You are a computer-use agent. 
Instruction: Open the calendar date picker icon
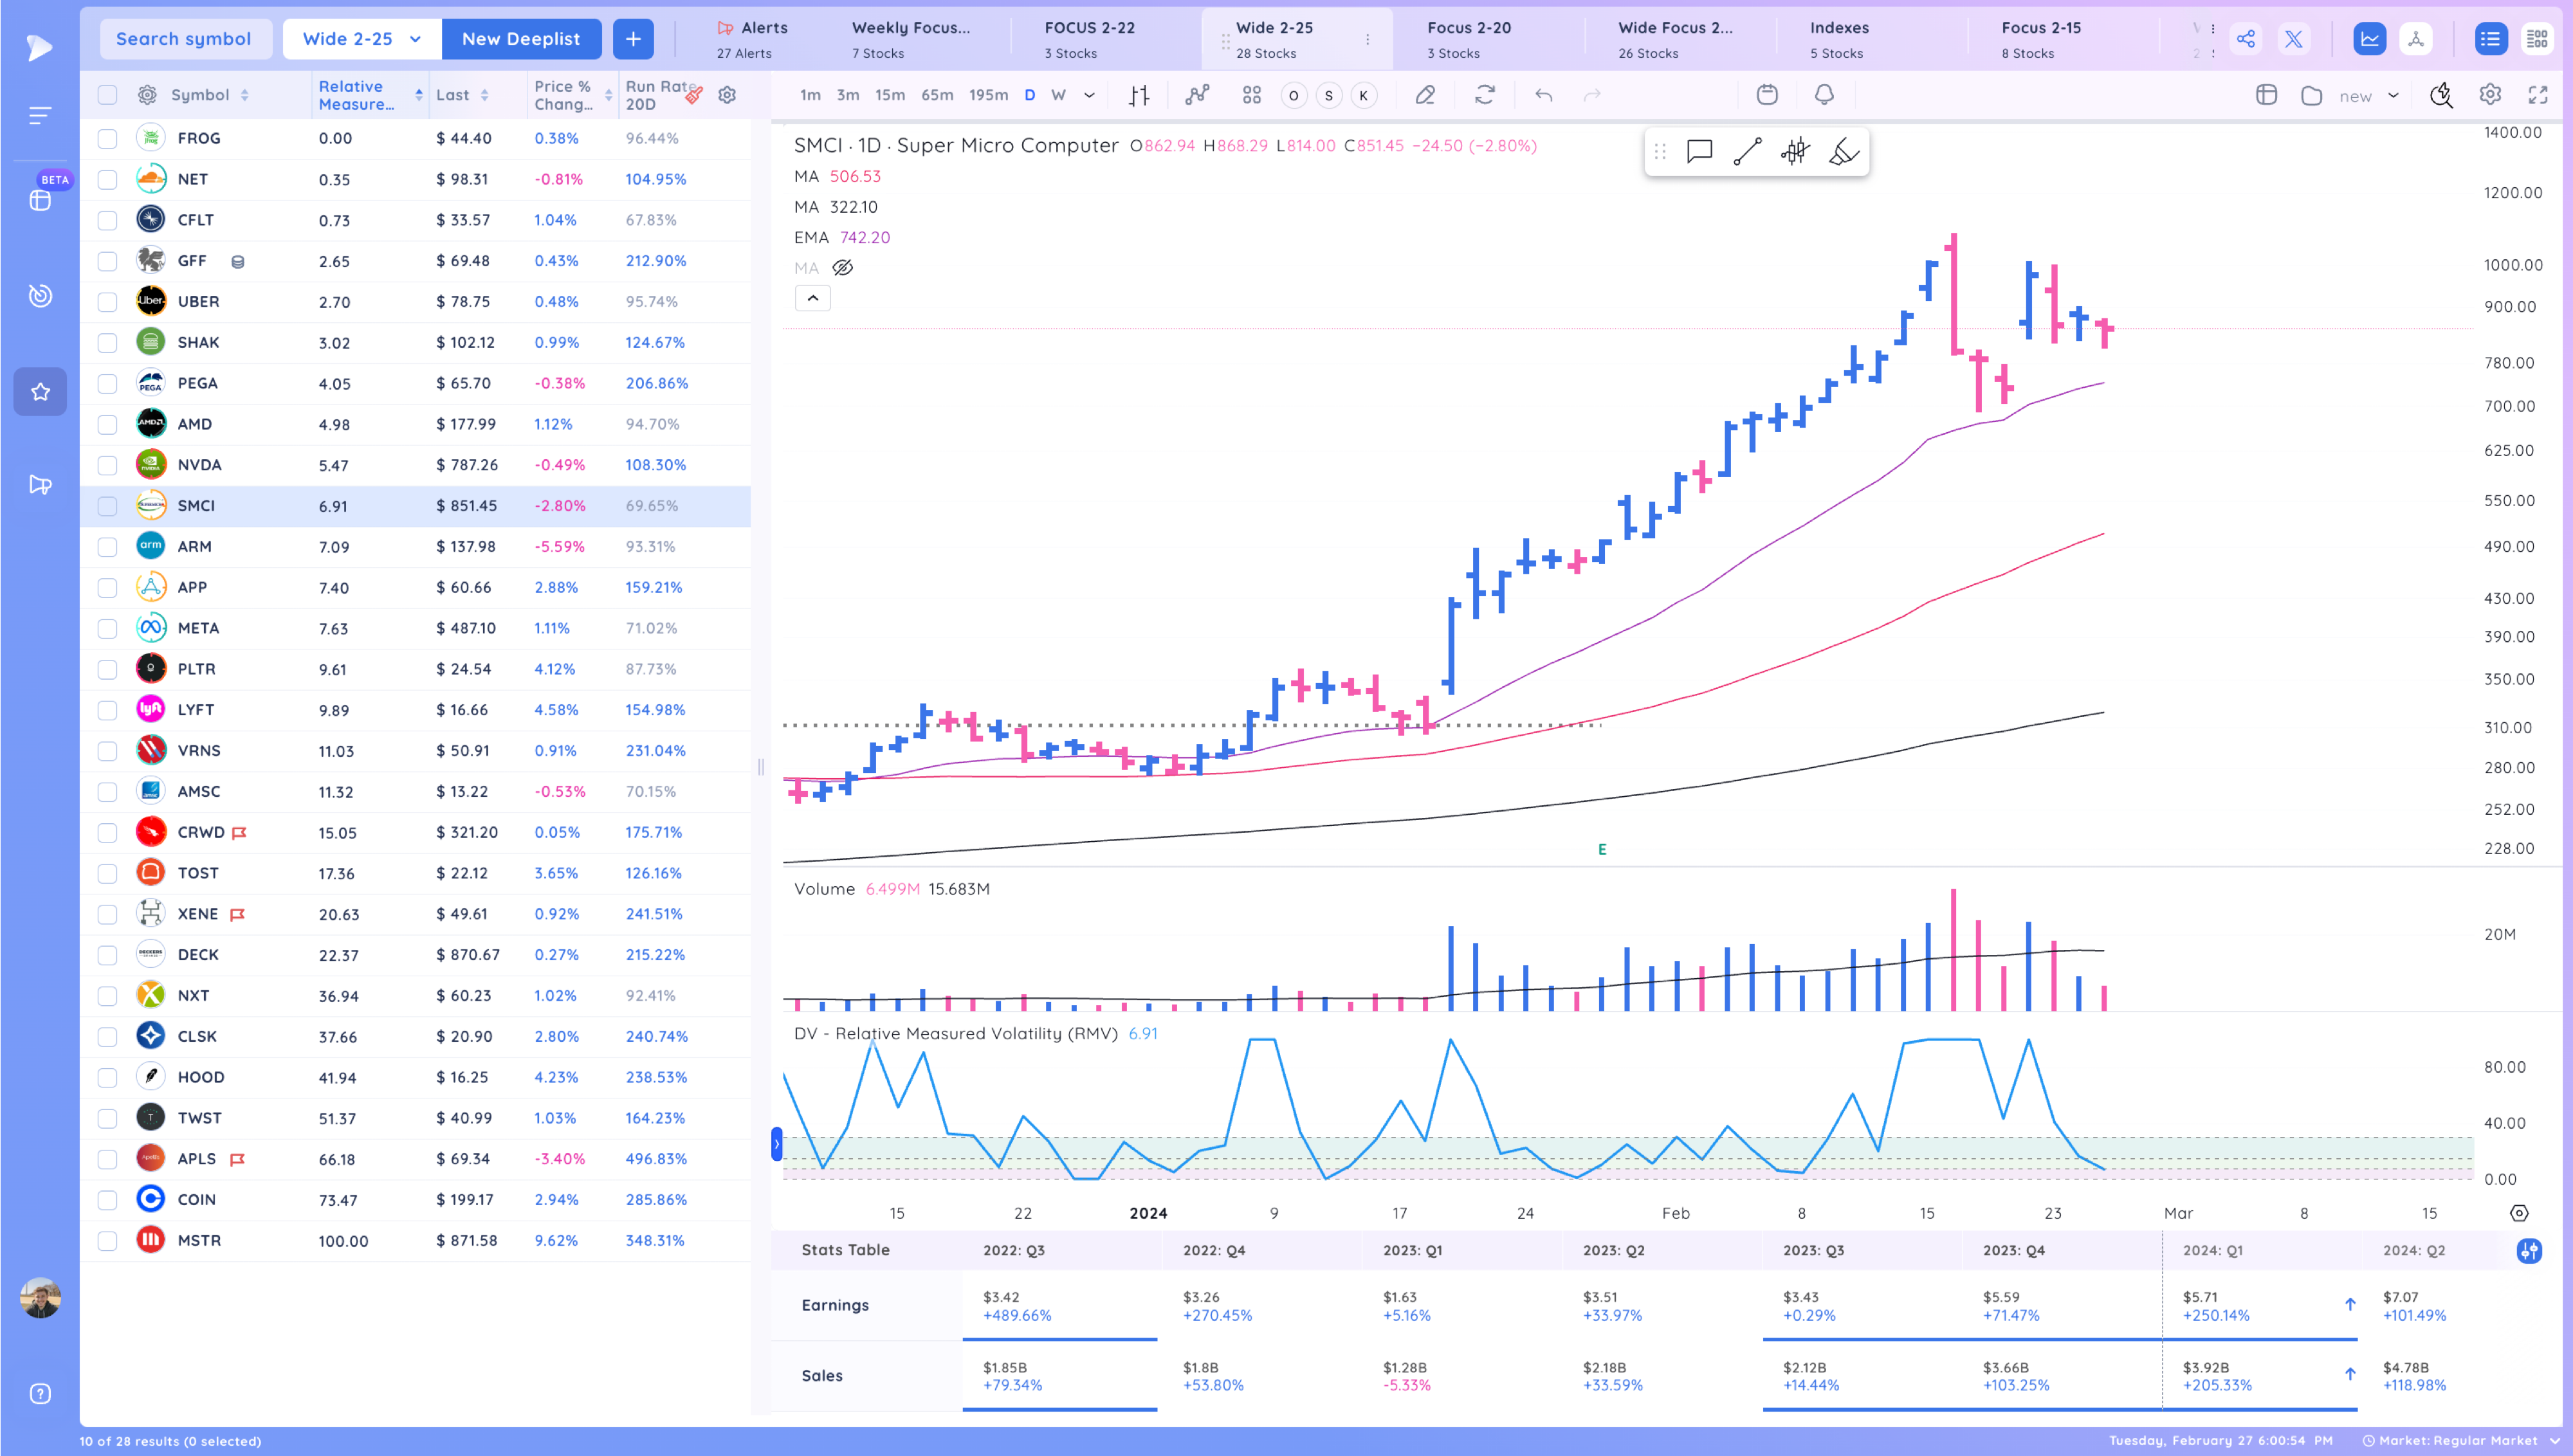(1767, 95)
